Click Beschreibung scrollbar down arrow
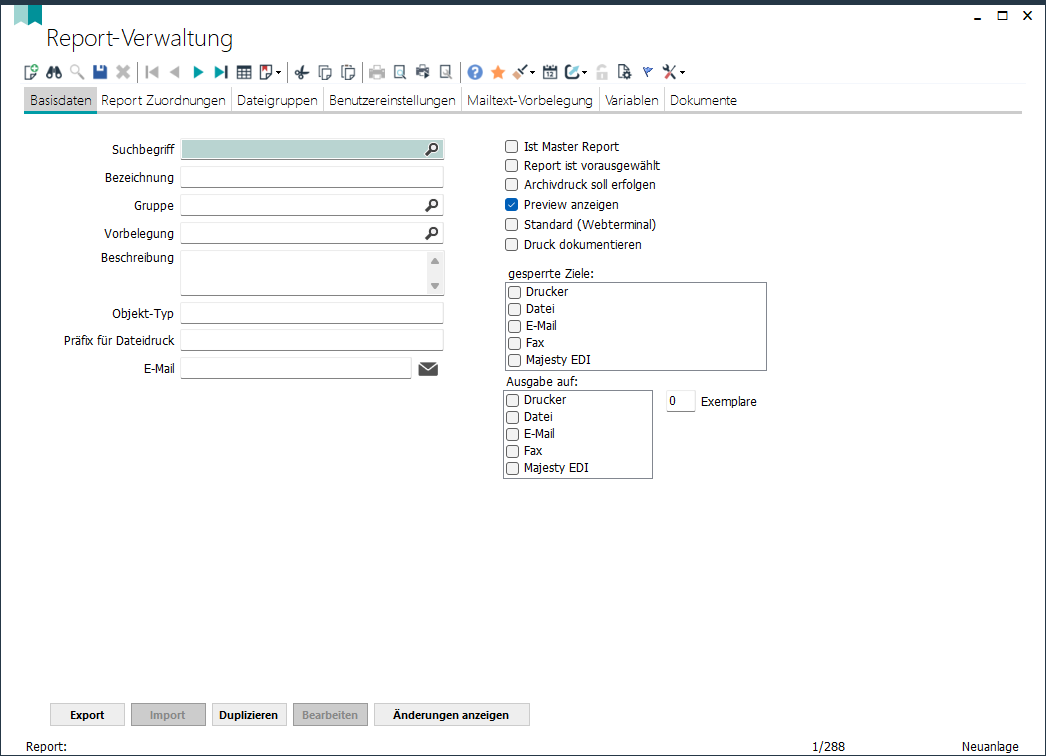This screenshot has width=1046, height=756. (435, 286)
